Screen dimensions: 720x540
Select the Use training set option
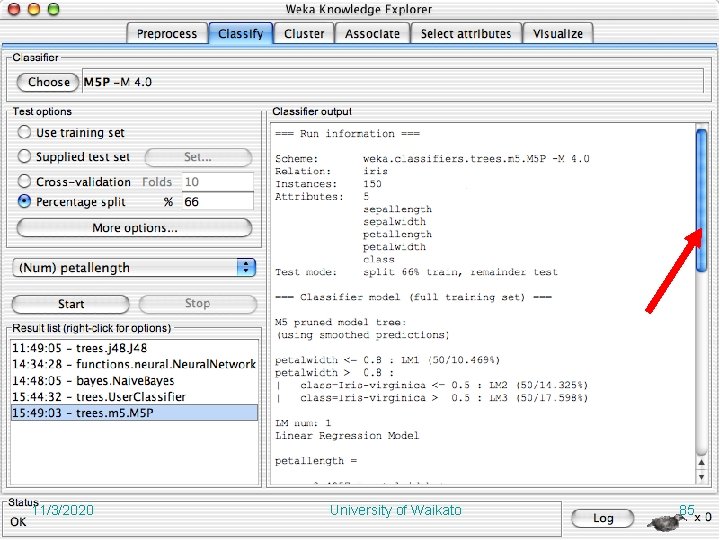click(x=24, y=132)
